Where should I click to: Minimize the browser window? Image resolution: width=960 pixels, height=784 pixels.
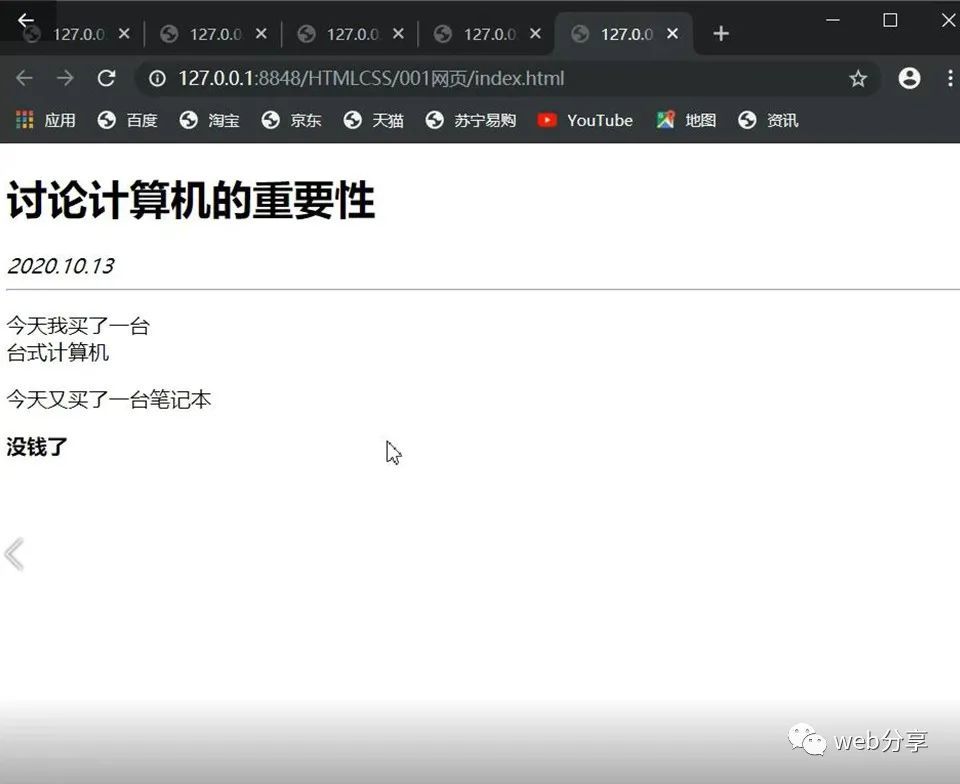click(x=833, y=20)
